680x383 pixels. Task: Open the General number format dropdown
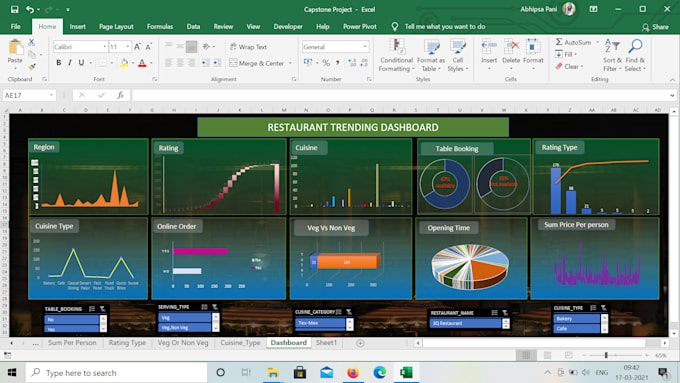[x=365, y=47]
